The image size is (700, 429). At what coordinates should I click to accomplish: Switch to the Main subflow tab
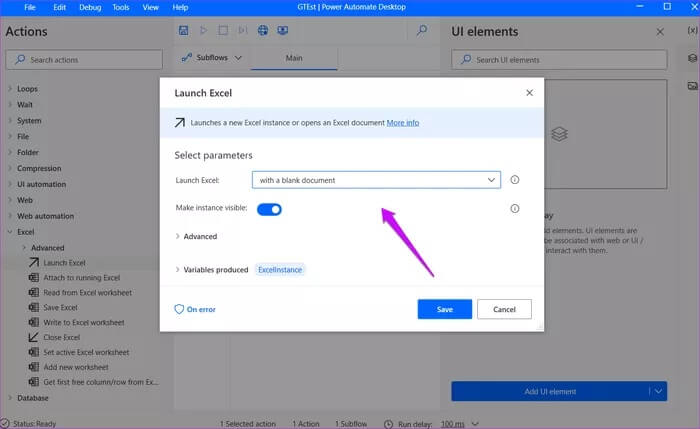[294, 58]
